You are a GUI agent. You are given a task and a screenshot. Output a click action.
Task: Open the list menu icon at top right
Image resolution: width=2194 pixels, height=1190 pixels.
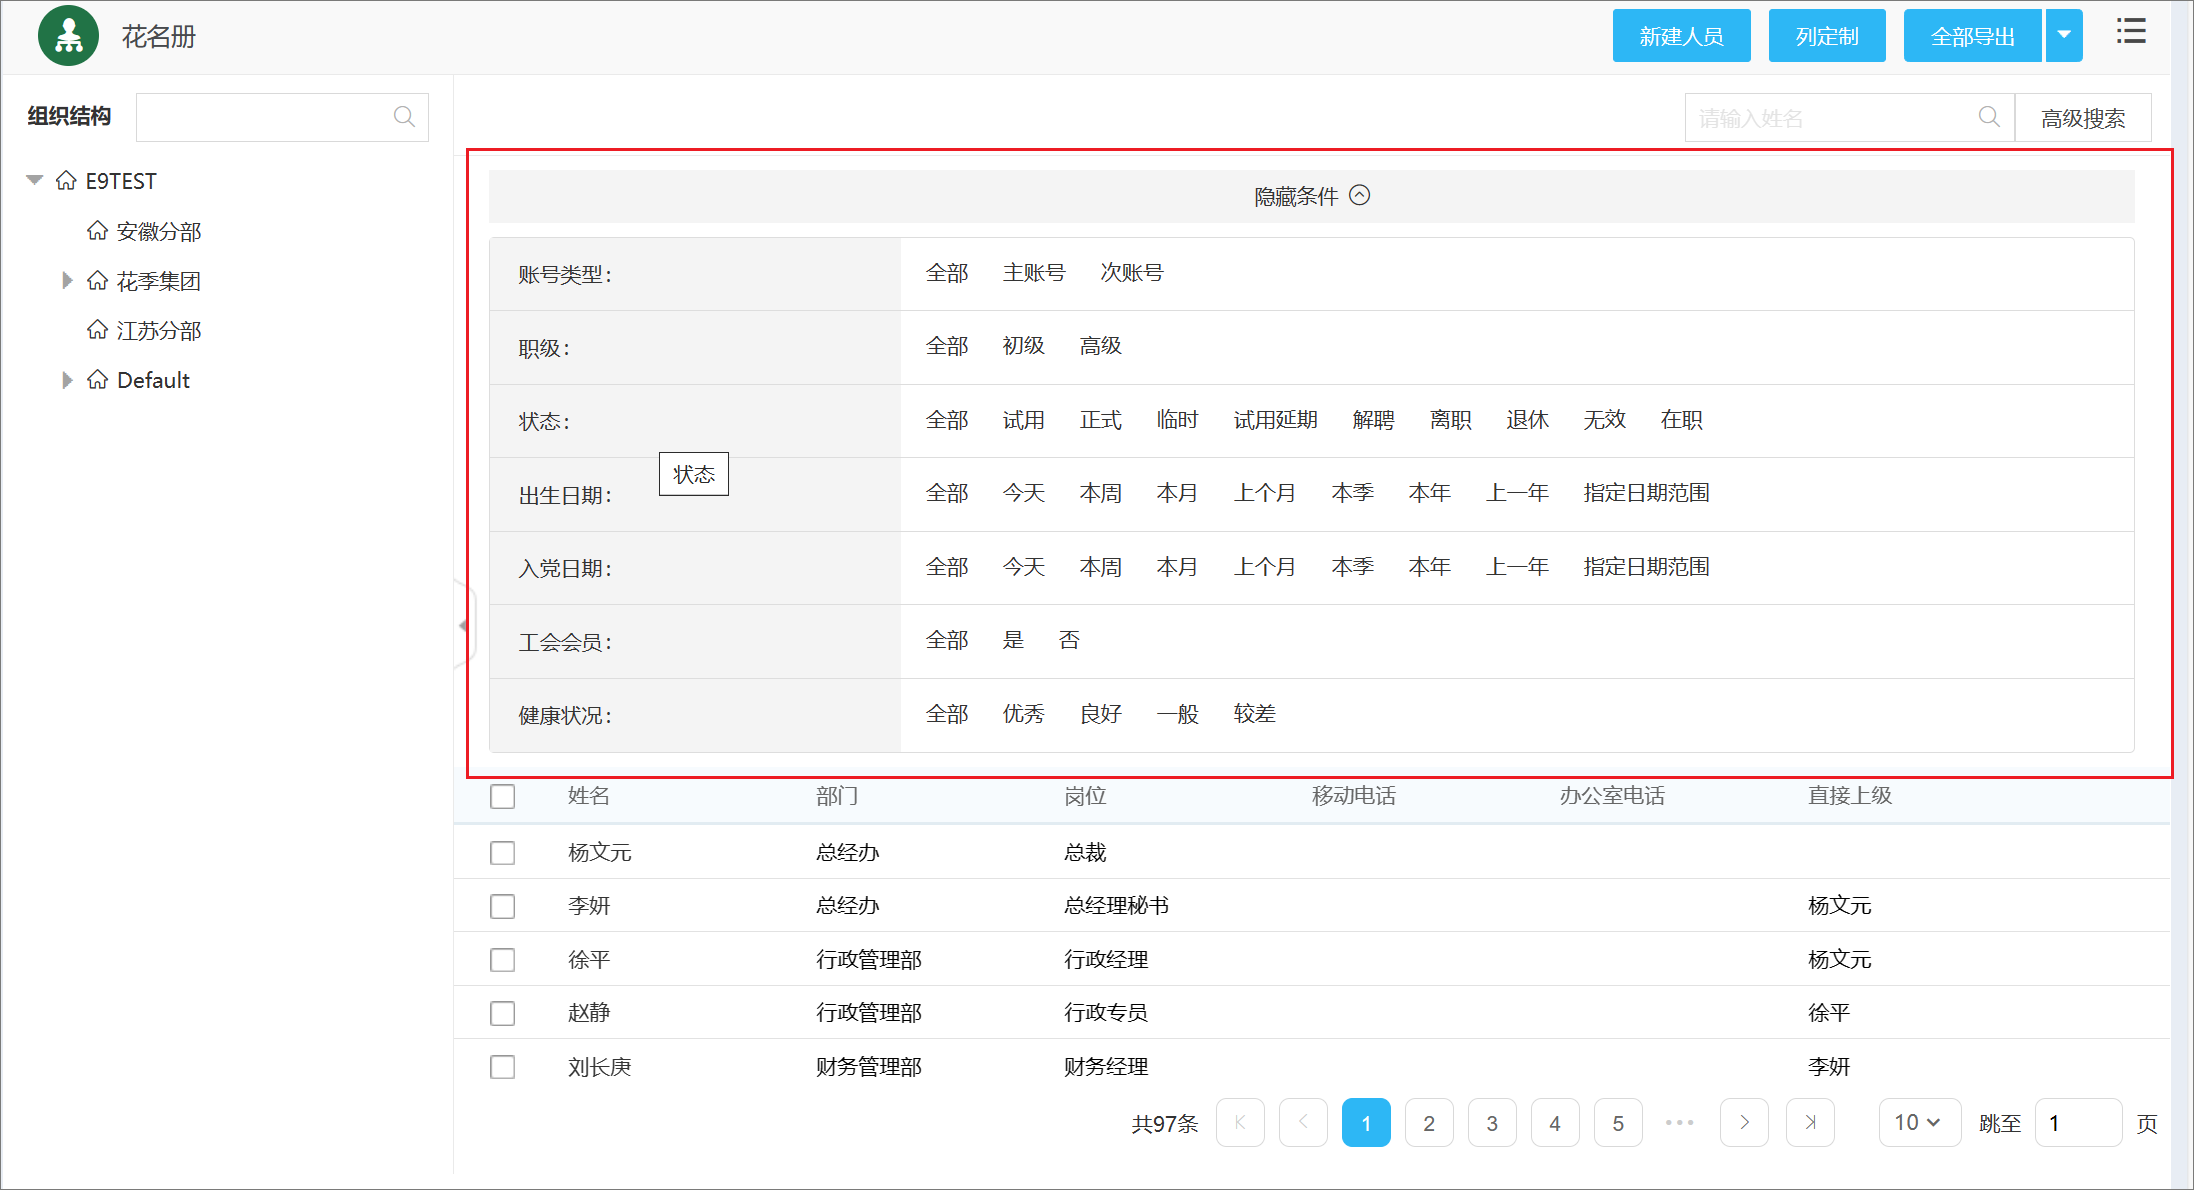pyautogui.click(x=2131, y=31)
